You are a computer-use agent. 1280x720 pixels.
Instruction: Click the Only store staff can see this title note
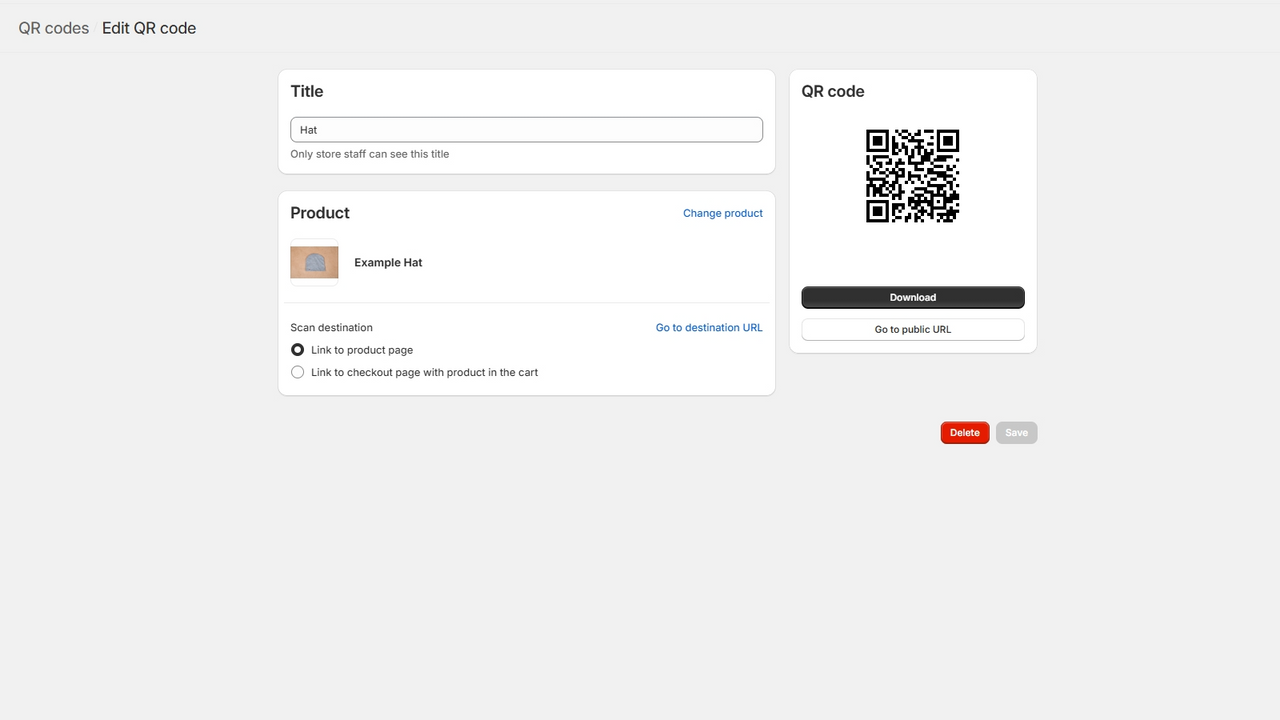pos(370,154)
